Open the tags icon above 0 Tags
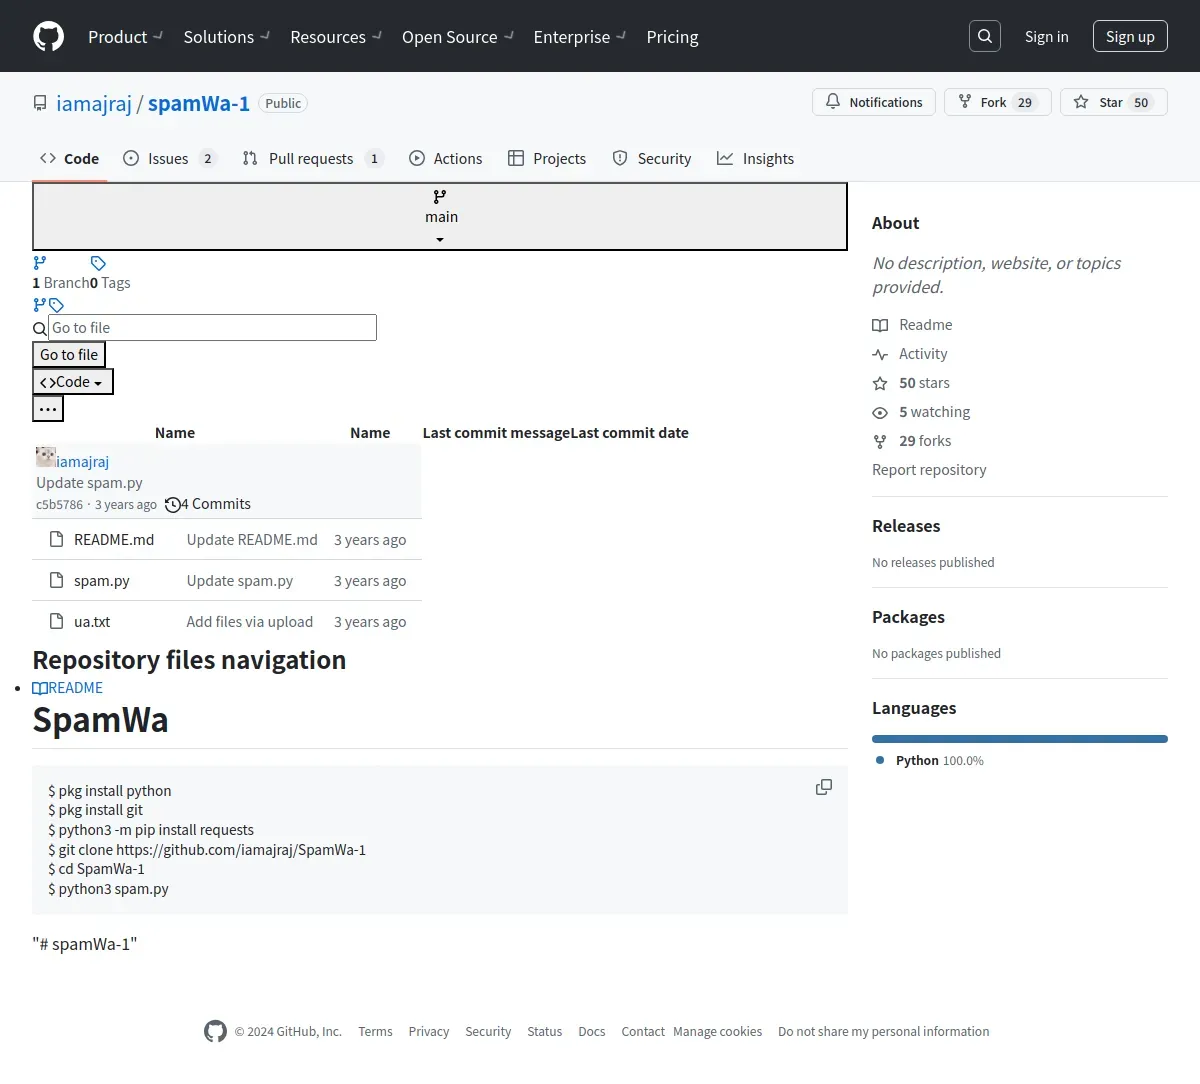Viewport: 1200px width, 1084px height. coord(98,263)
